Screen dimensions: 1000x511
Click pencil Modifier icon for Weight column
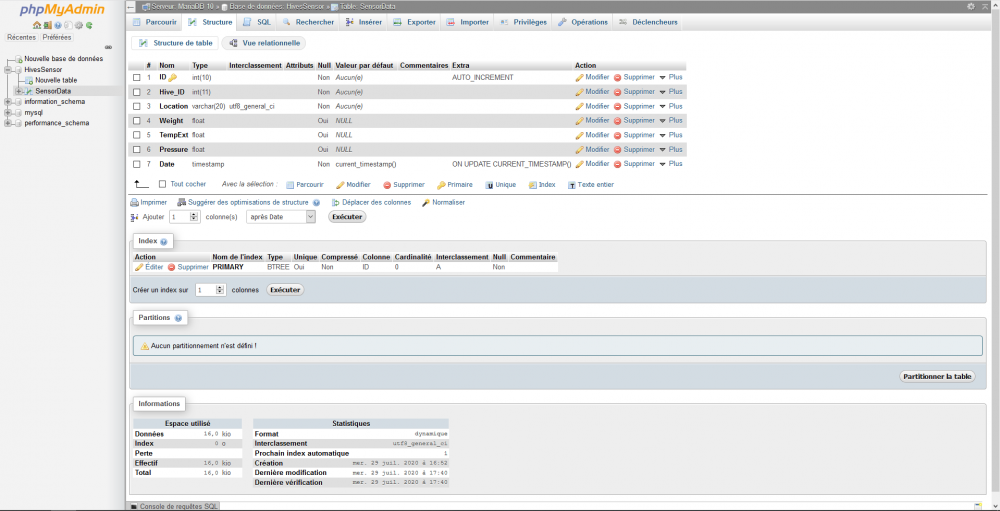click(x=579, y=121)
